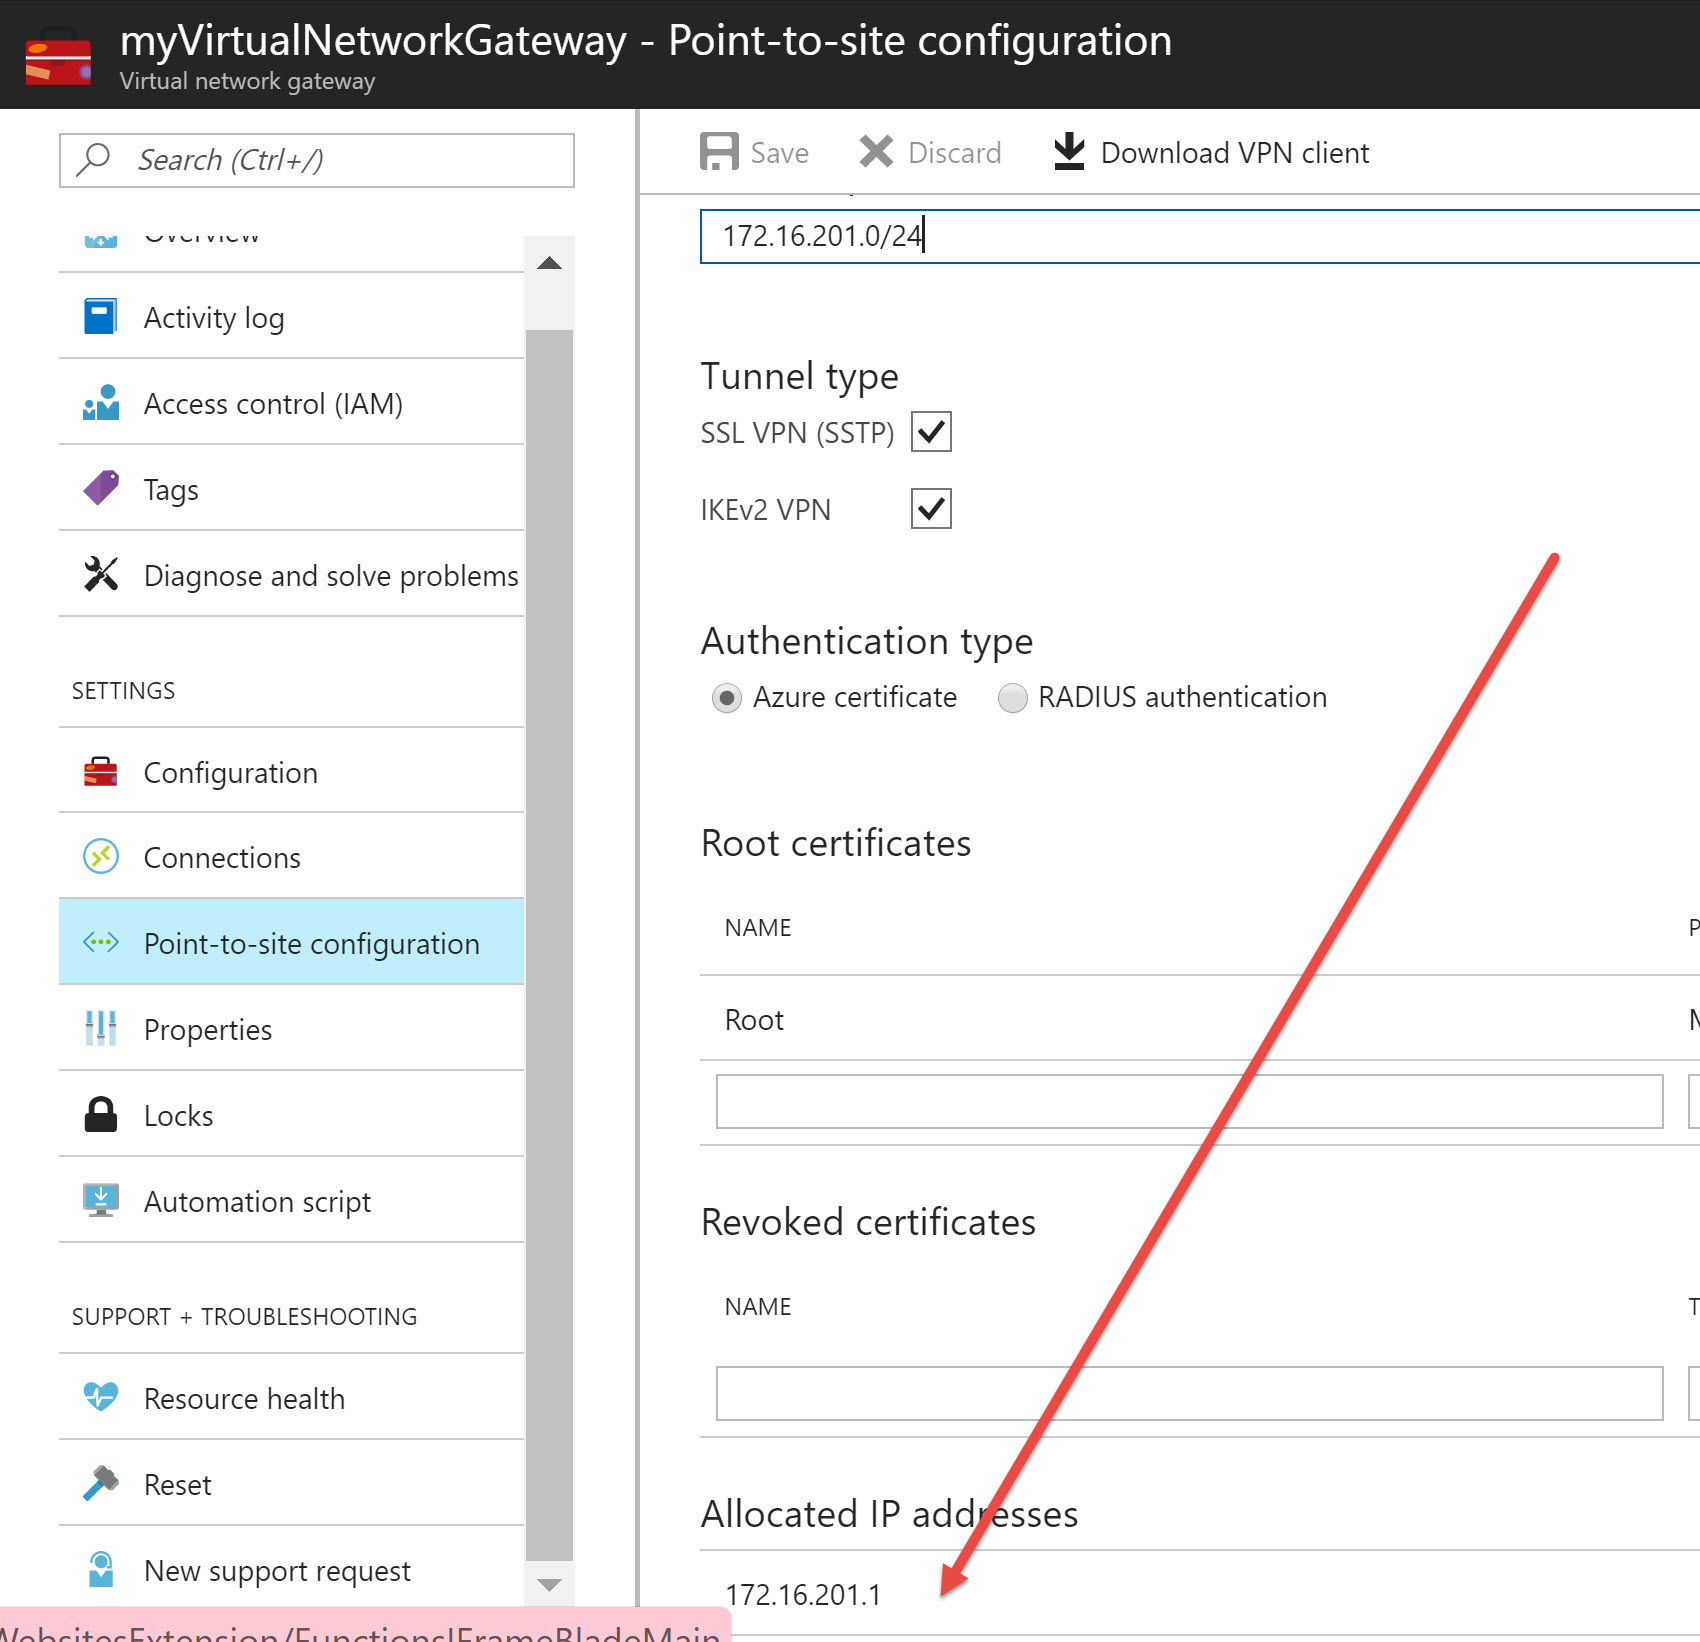Image resolution: width=1700 pixels, height=1642 pixels.
Task: Open Diagnose and solve problems
Action: pos(291,575)
